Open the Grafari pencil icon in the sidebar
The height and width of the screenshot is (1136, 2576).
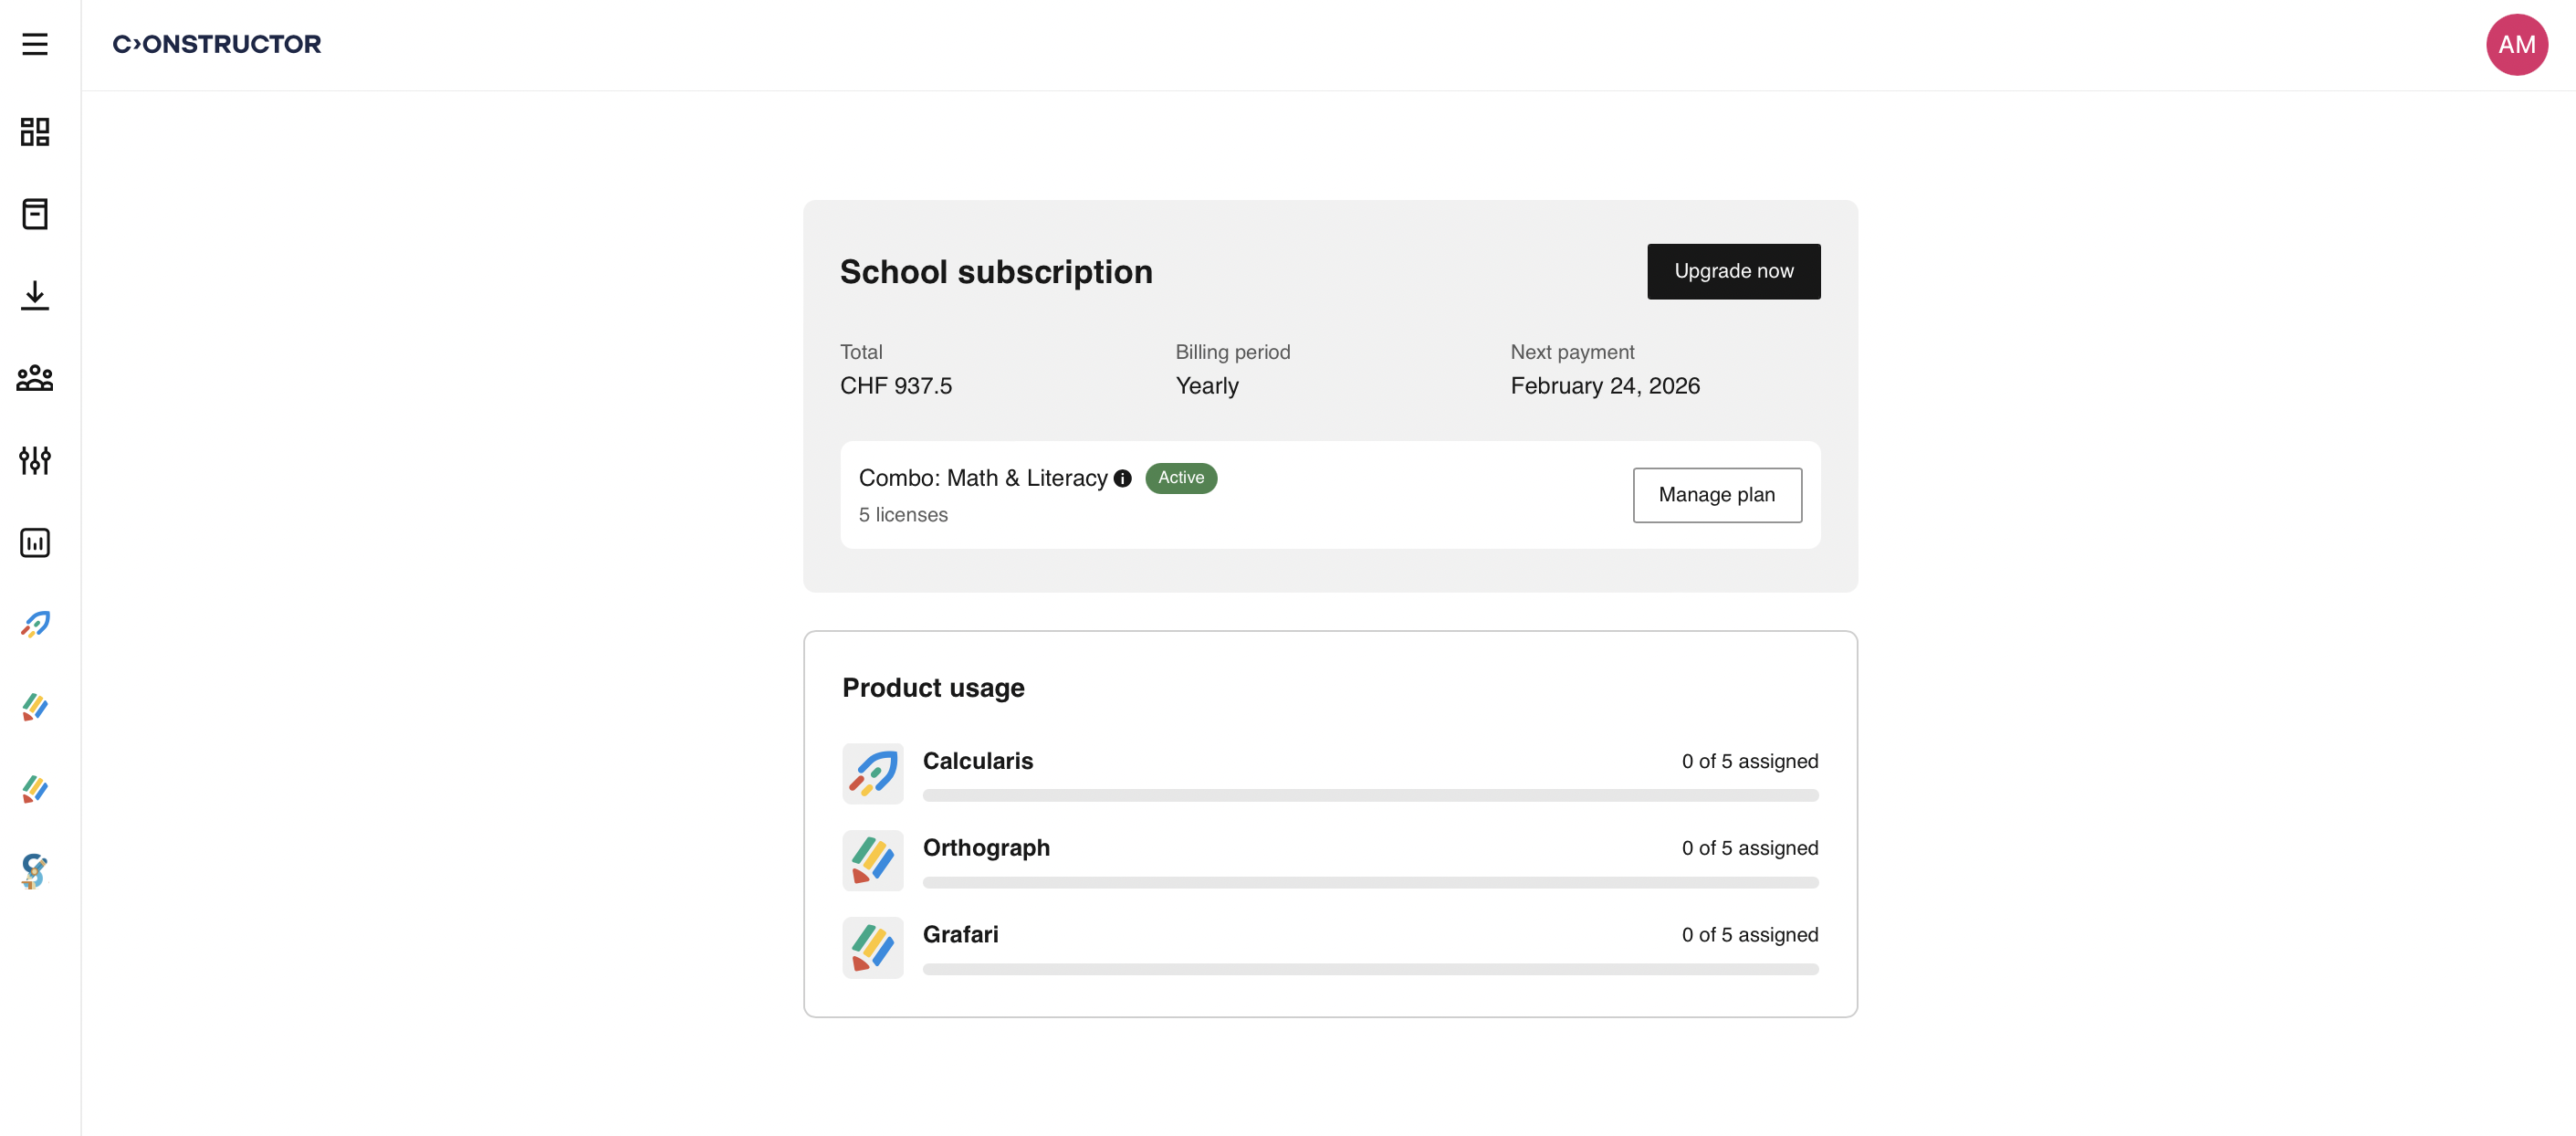[35, 789]
